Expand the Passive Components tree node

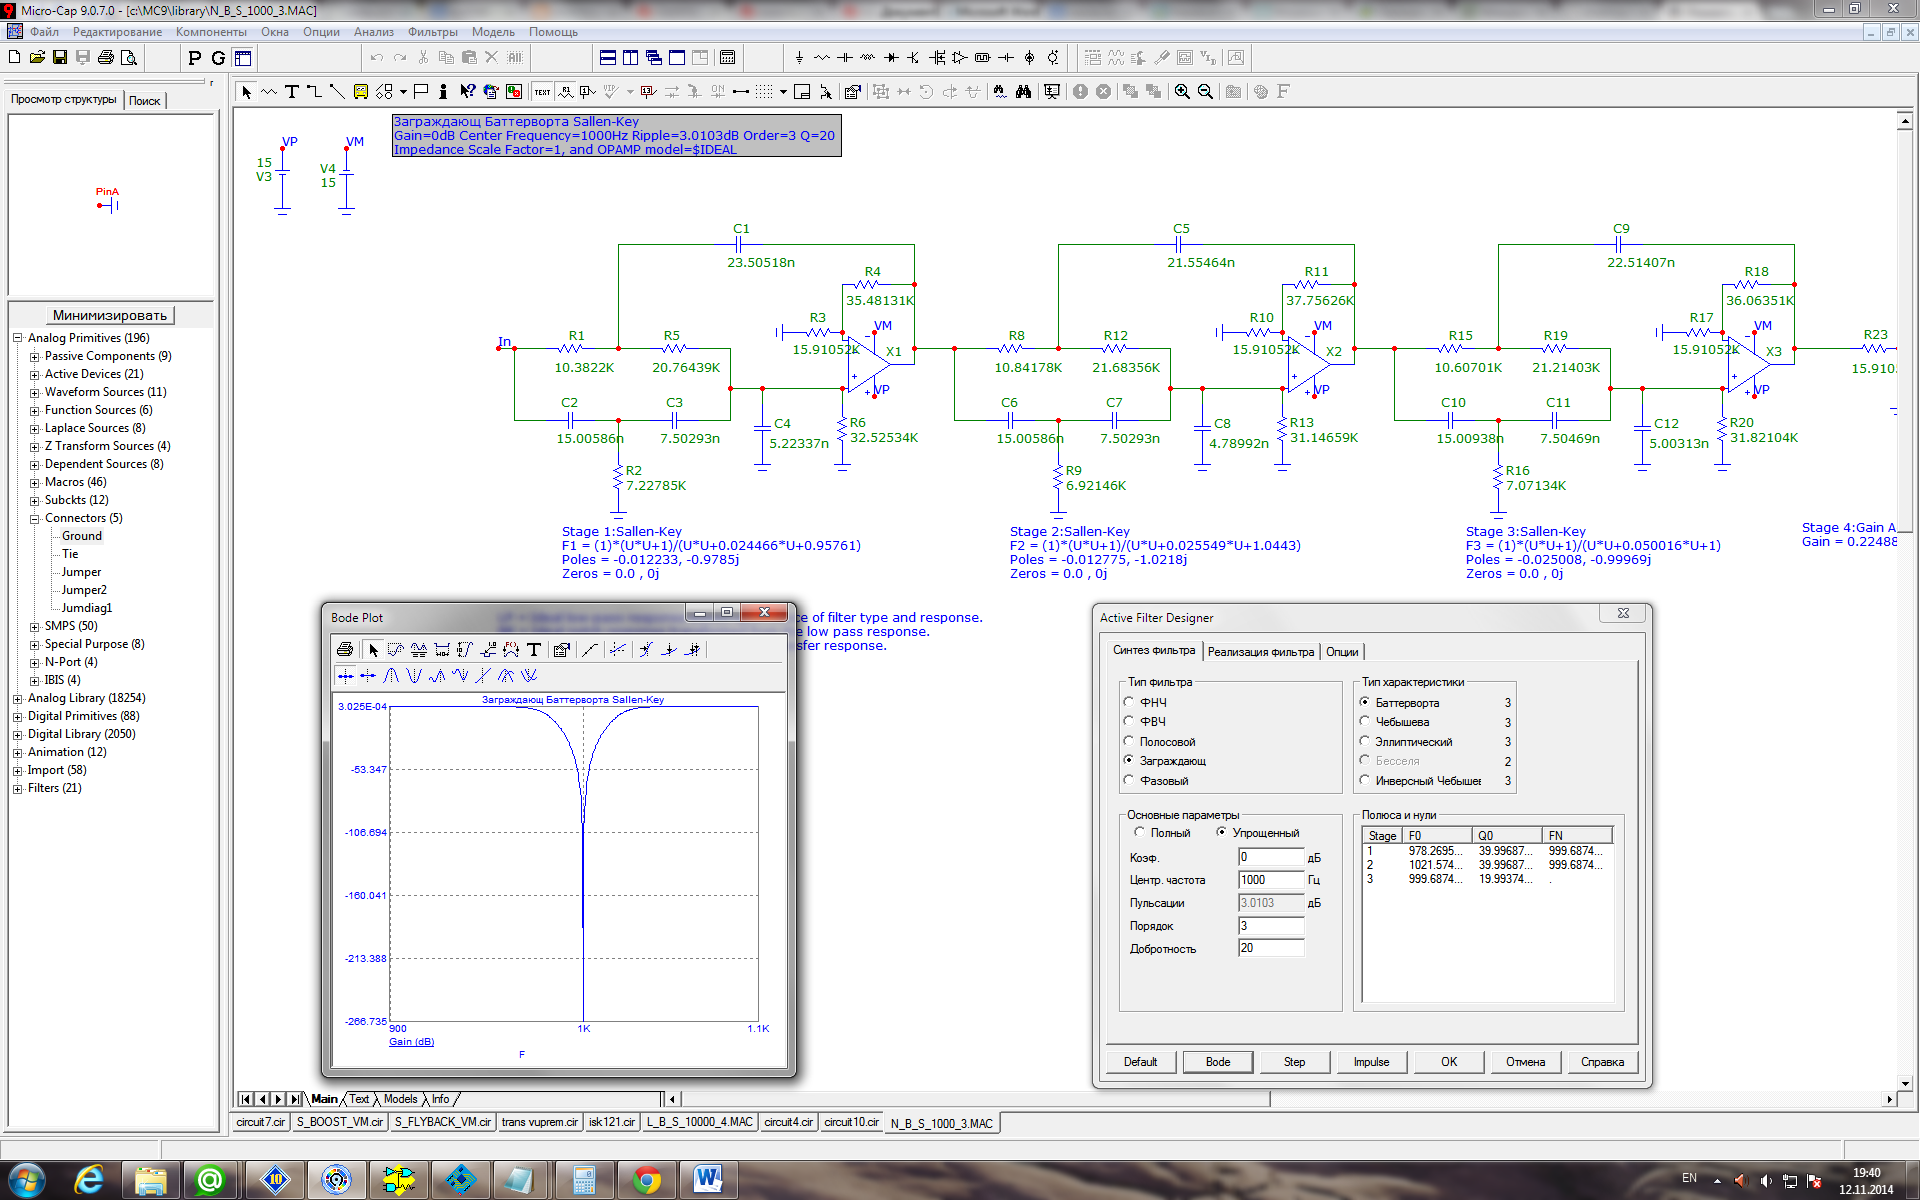click(x=34, y=357)
